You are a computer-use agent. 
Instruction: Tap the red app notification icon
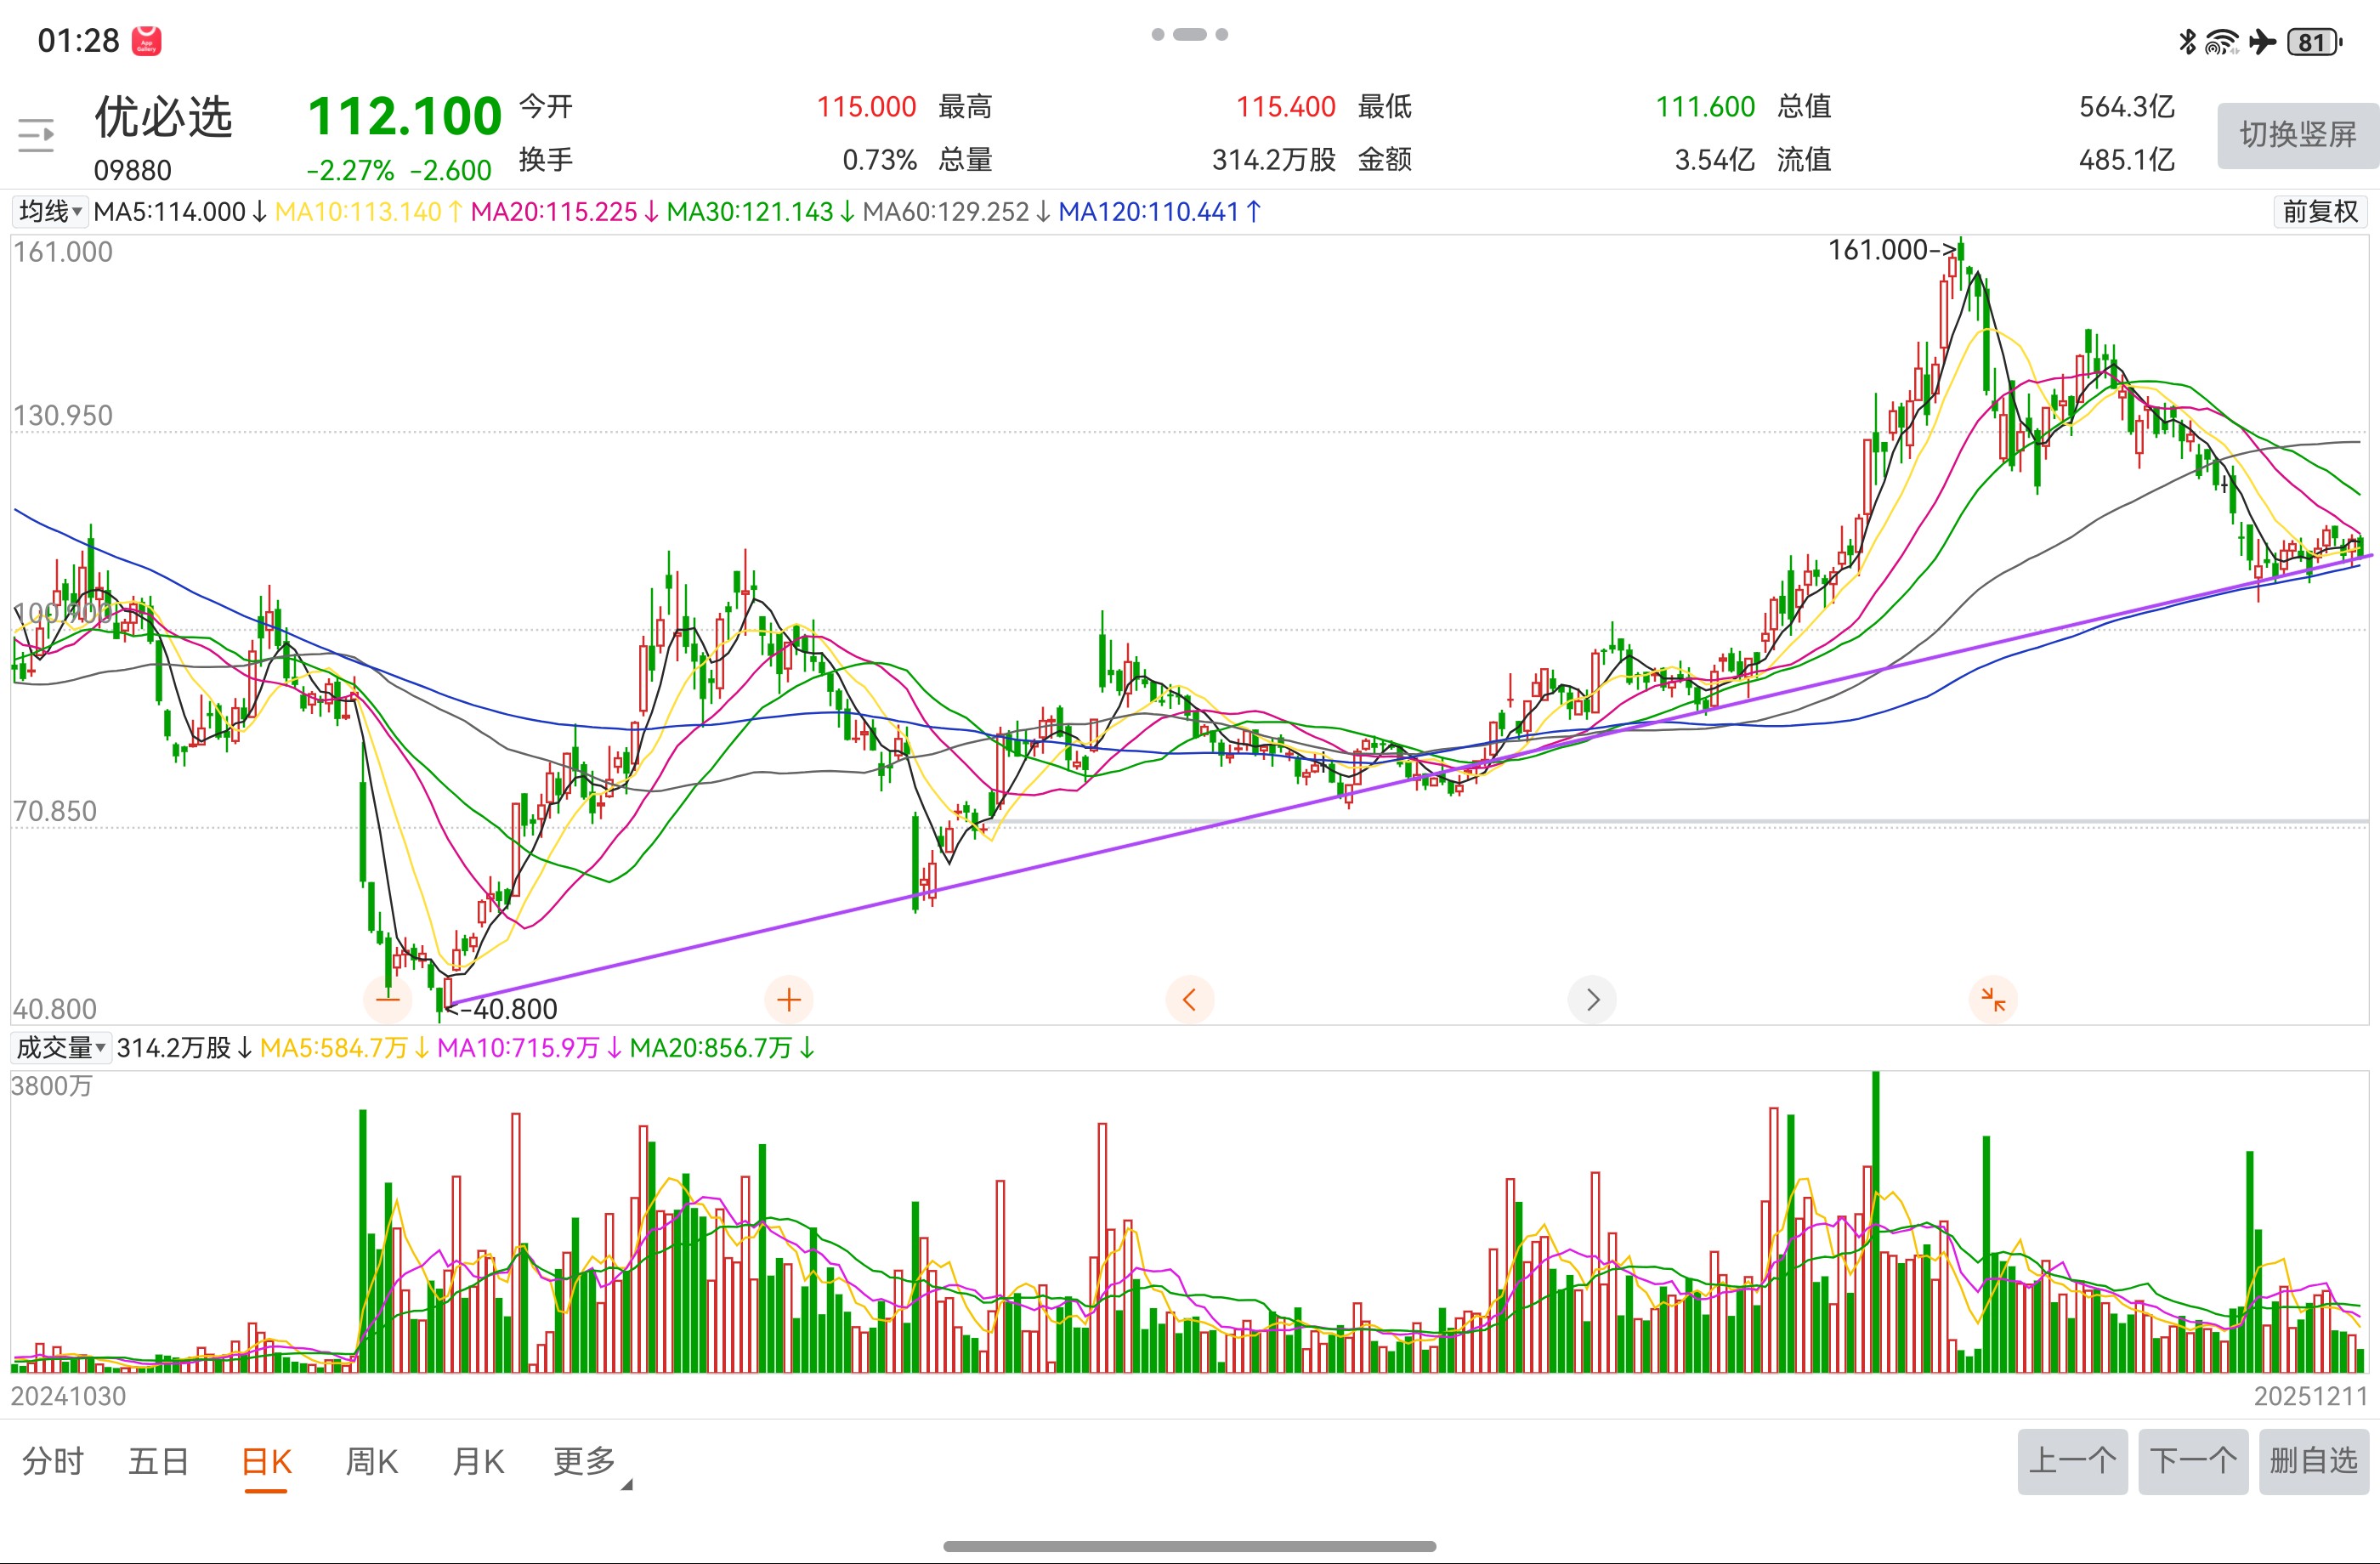147,41
